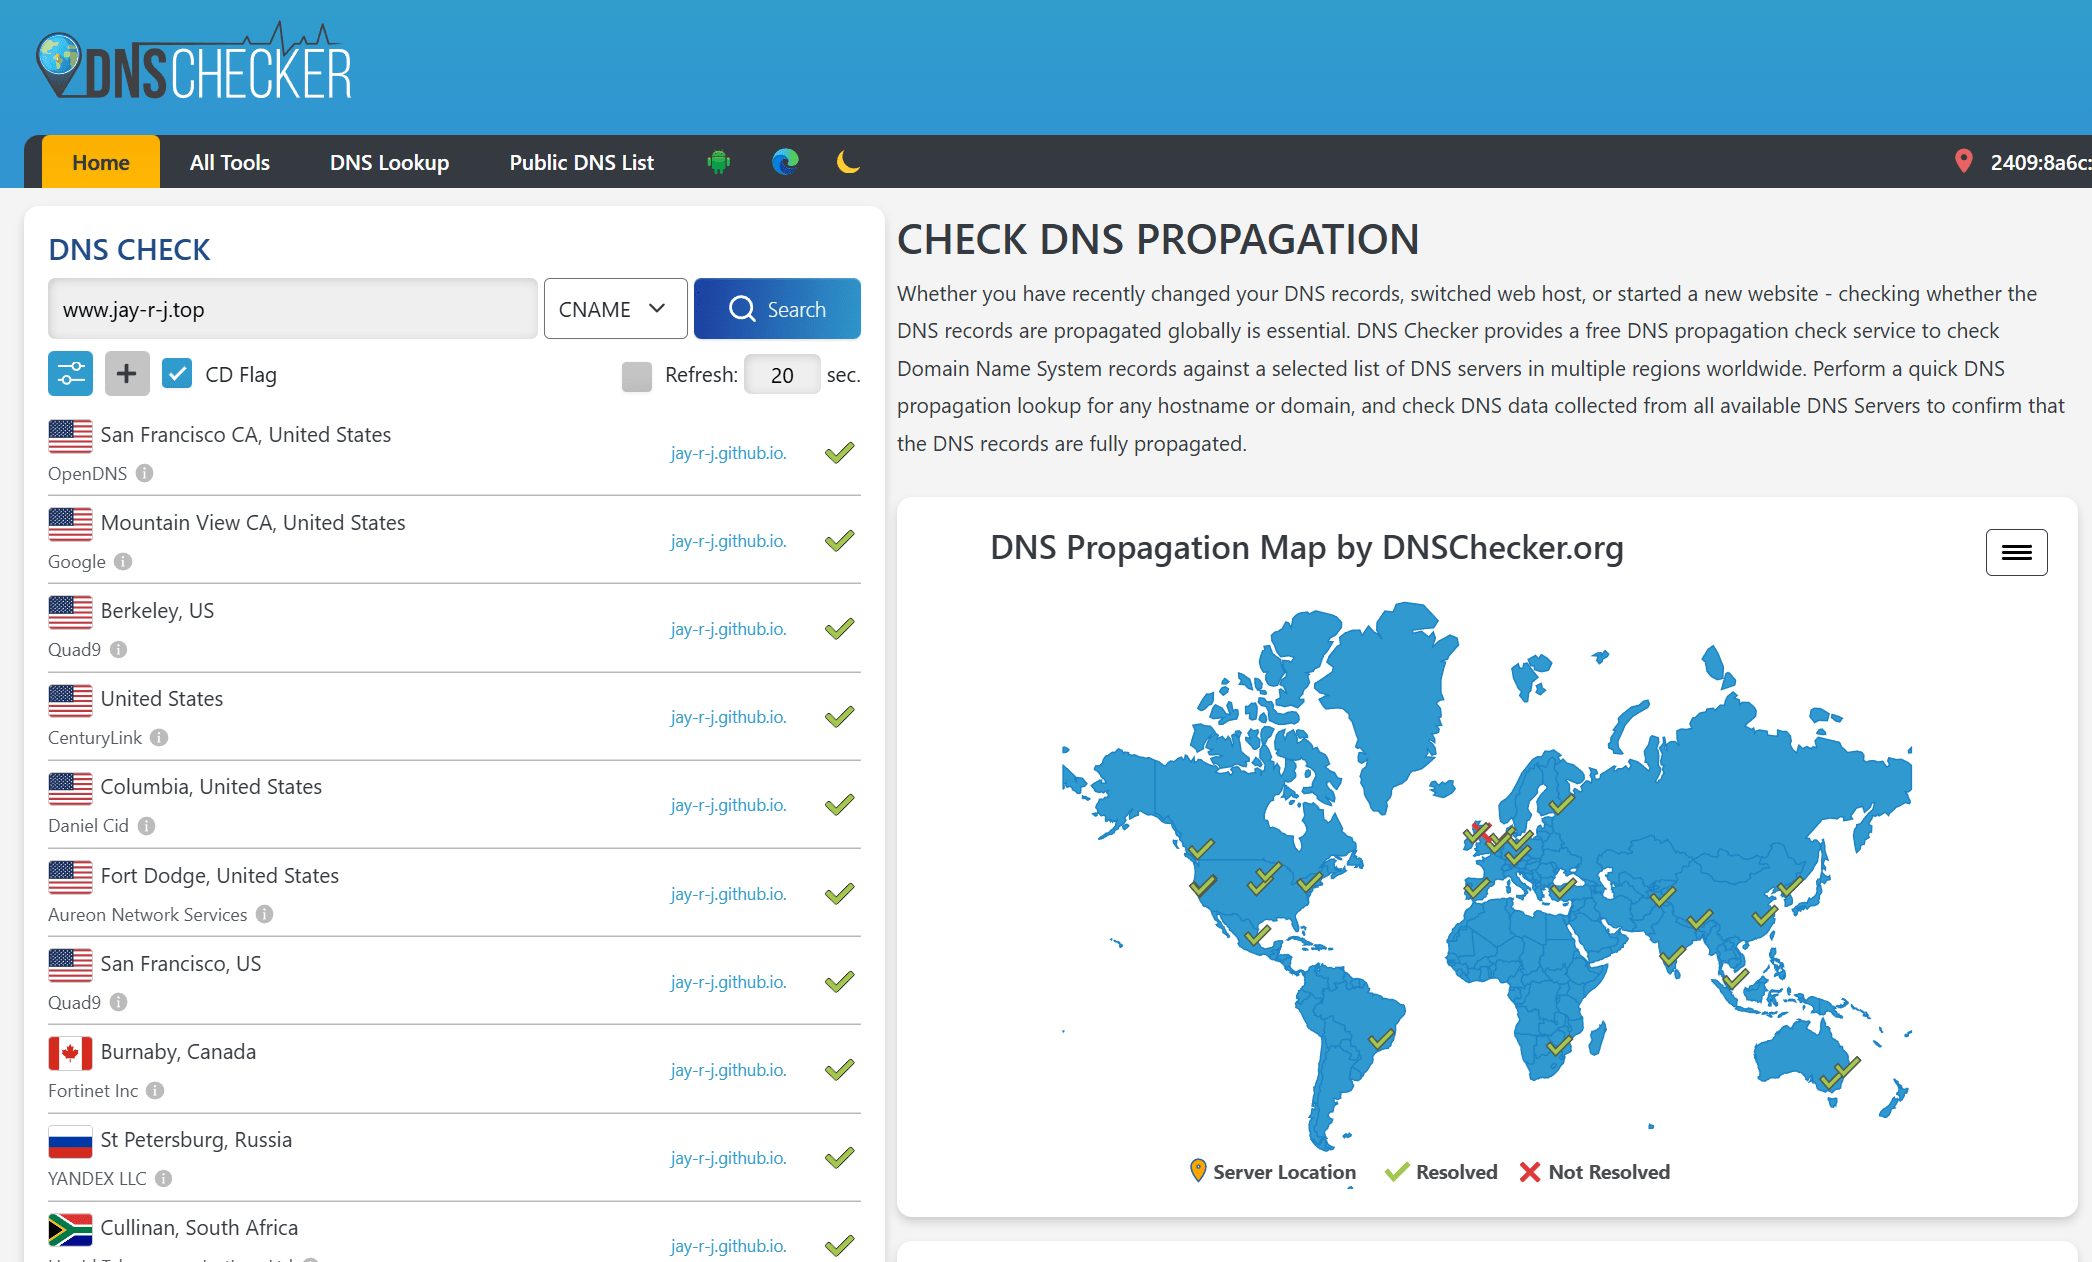Click the location pin icon by IP address
Screen dimensions: 2092x1262
pyautogui.click(x=1963, y=161)
